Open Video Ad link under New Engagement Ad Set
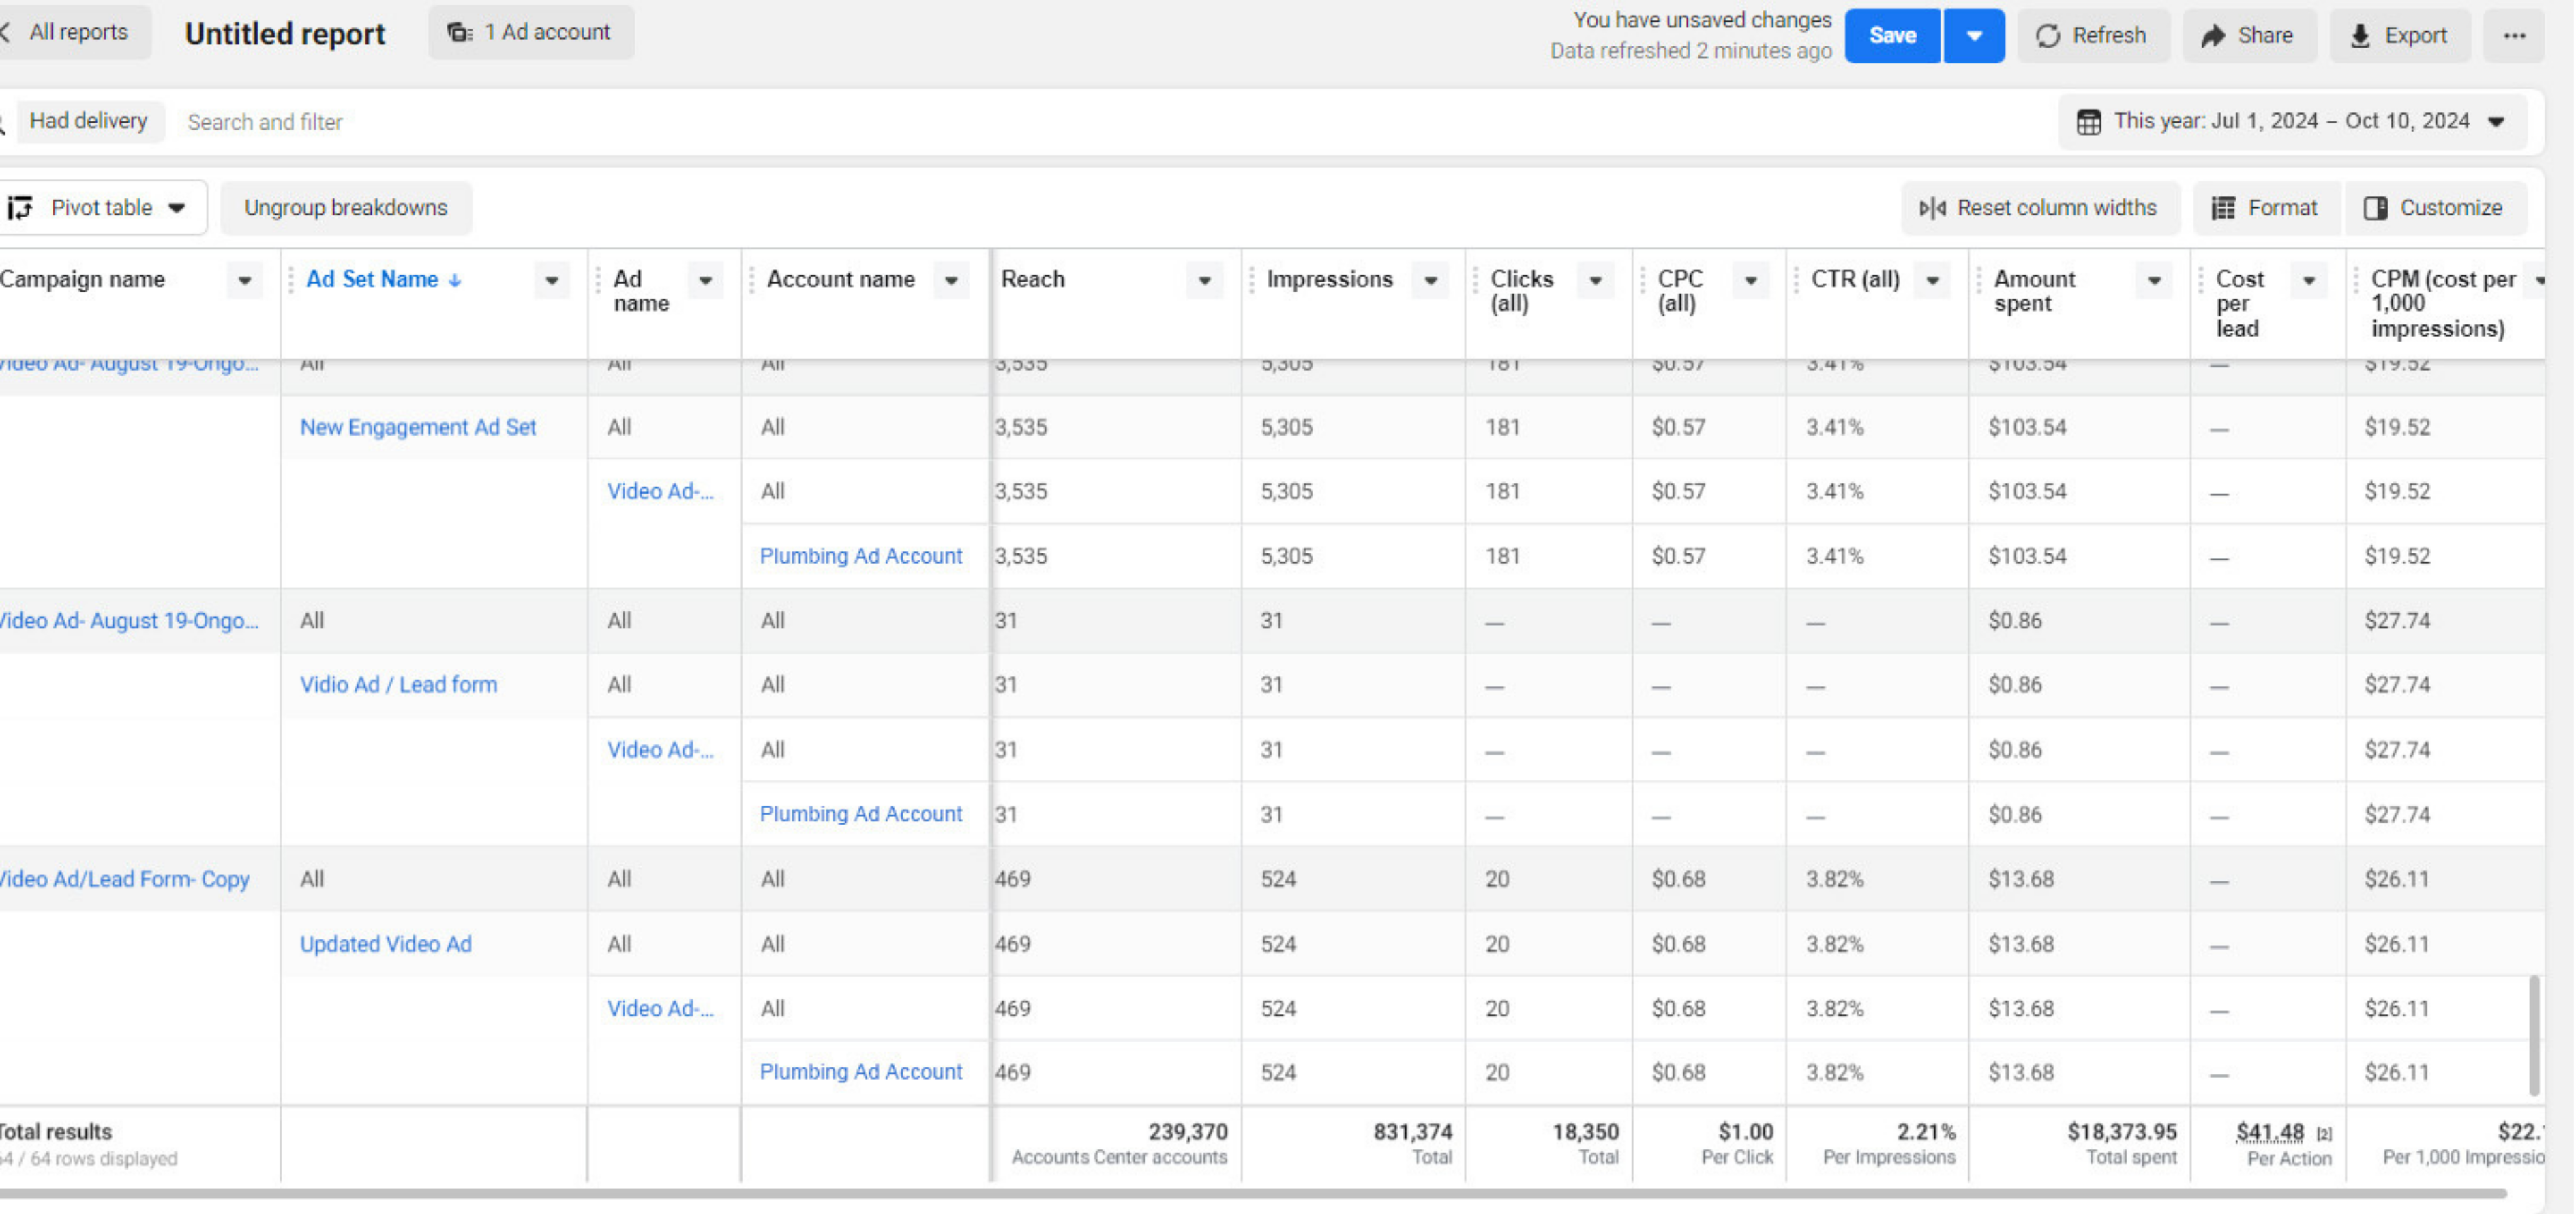Viewport: 2576px width, 1214px height. click(660, 491)
